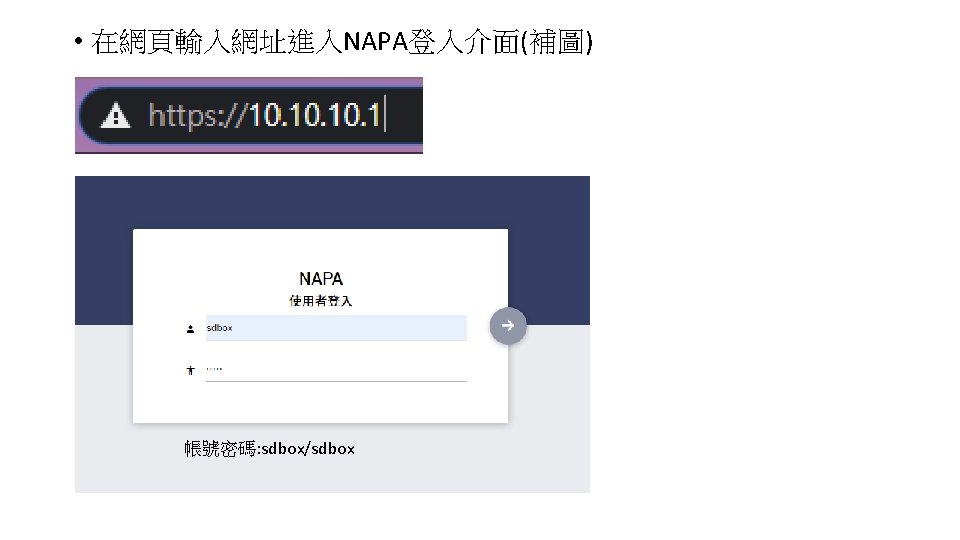Click the user person icon beside sdbox
The width and height of the screenshot is (960, 540).
pos(190,329)
